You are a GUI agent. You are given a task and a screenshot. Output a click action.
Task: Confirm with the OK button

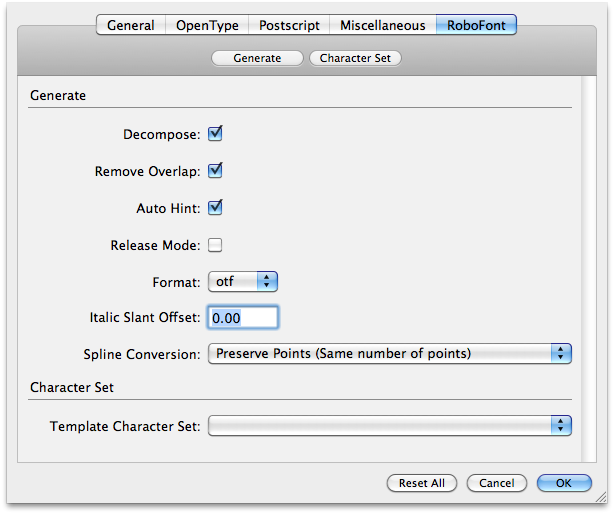point(564,483)
